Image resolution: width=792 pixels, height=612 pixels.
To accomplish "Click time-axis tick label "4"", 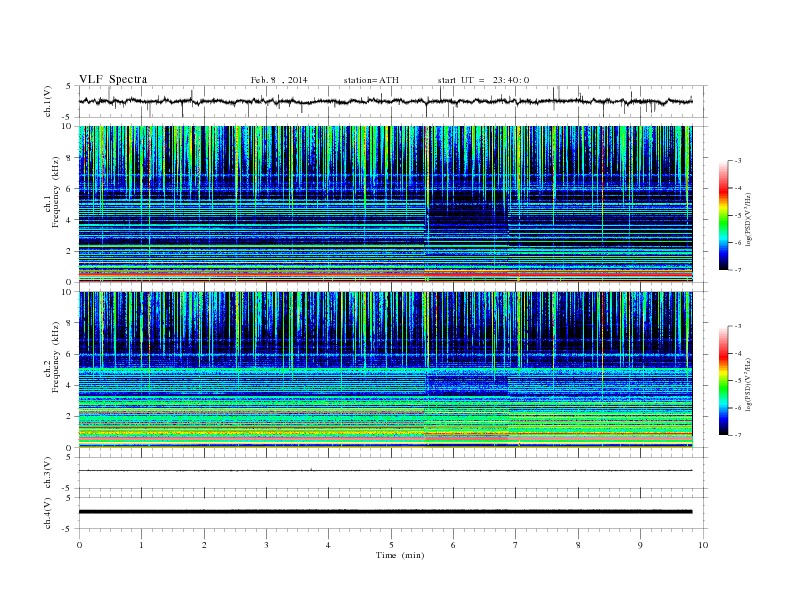I will click(328, 545).
